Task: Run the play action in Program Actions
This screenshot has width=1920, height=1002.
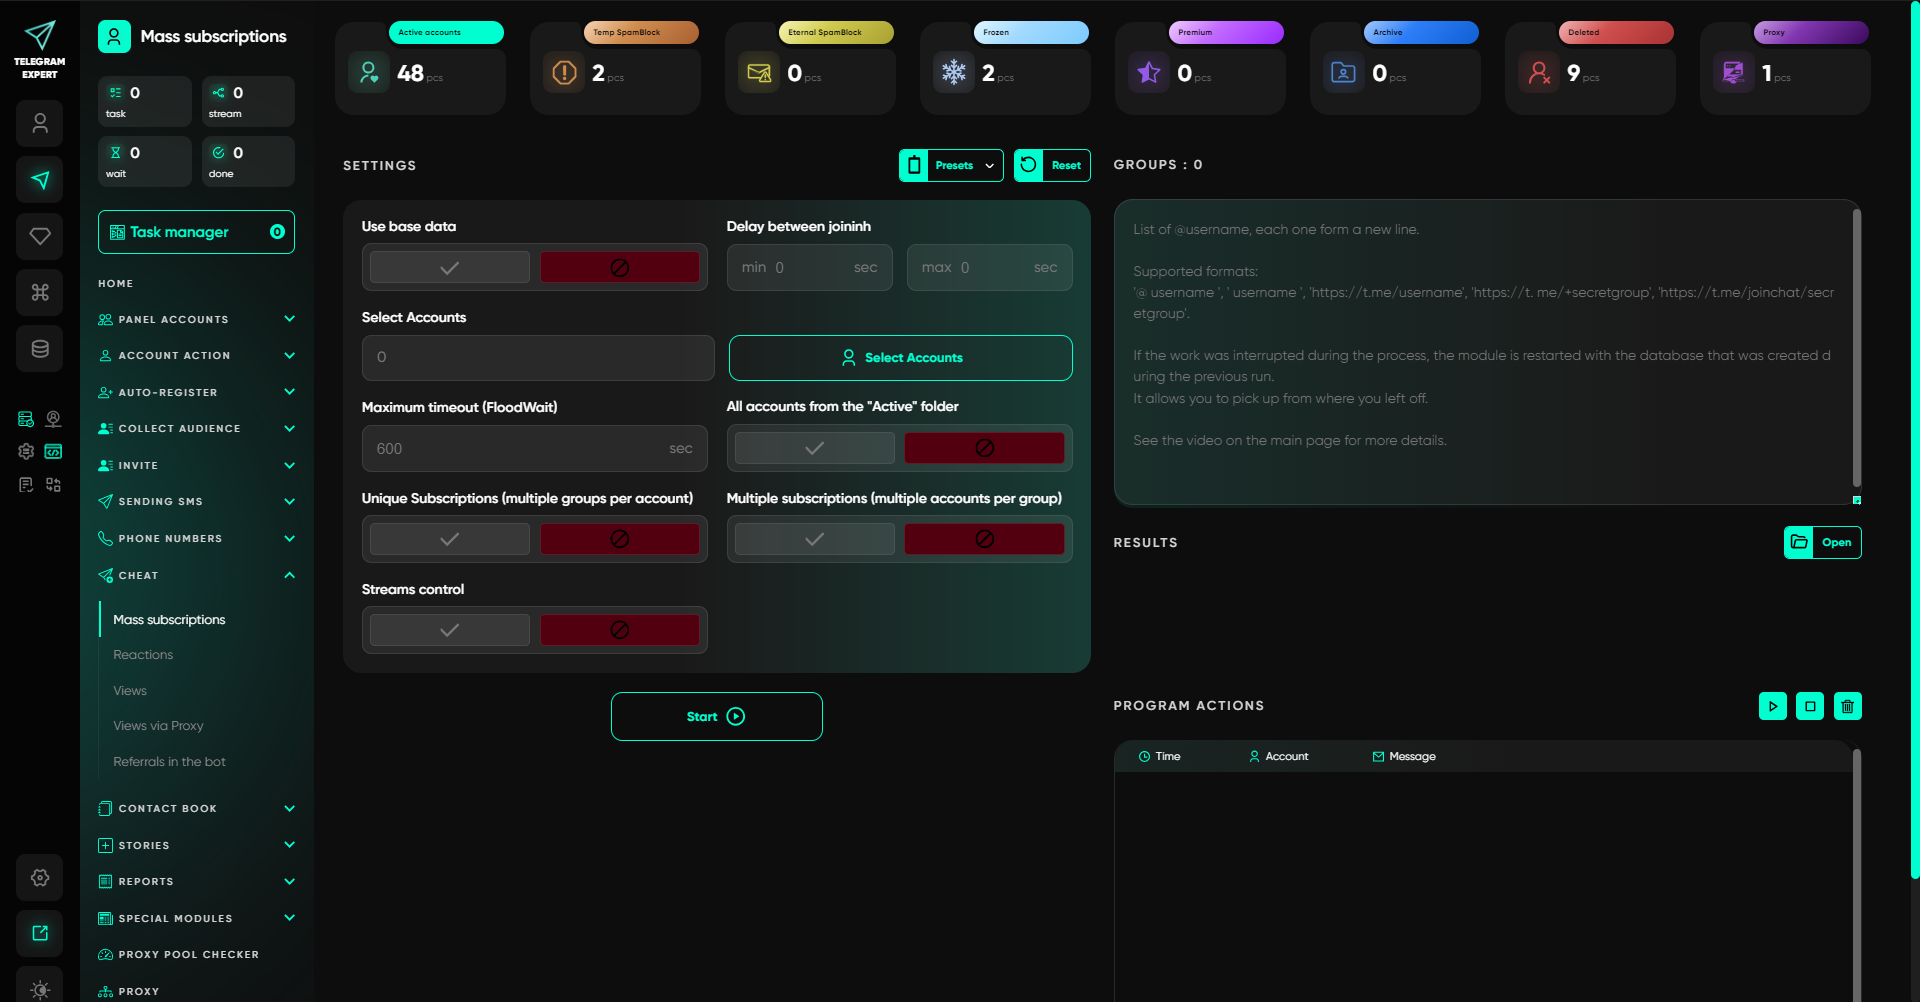Action: tap(1773, 706)
